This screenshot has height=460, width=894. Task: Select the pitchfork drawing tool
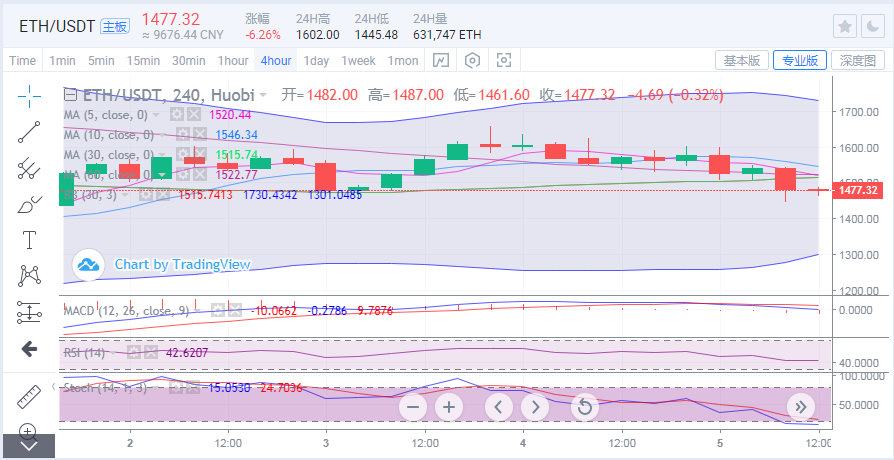coord(29,168)
